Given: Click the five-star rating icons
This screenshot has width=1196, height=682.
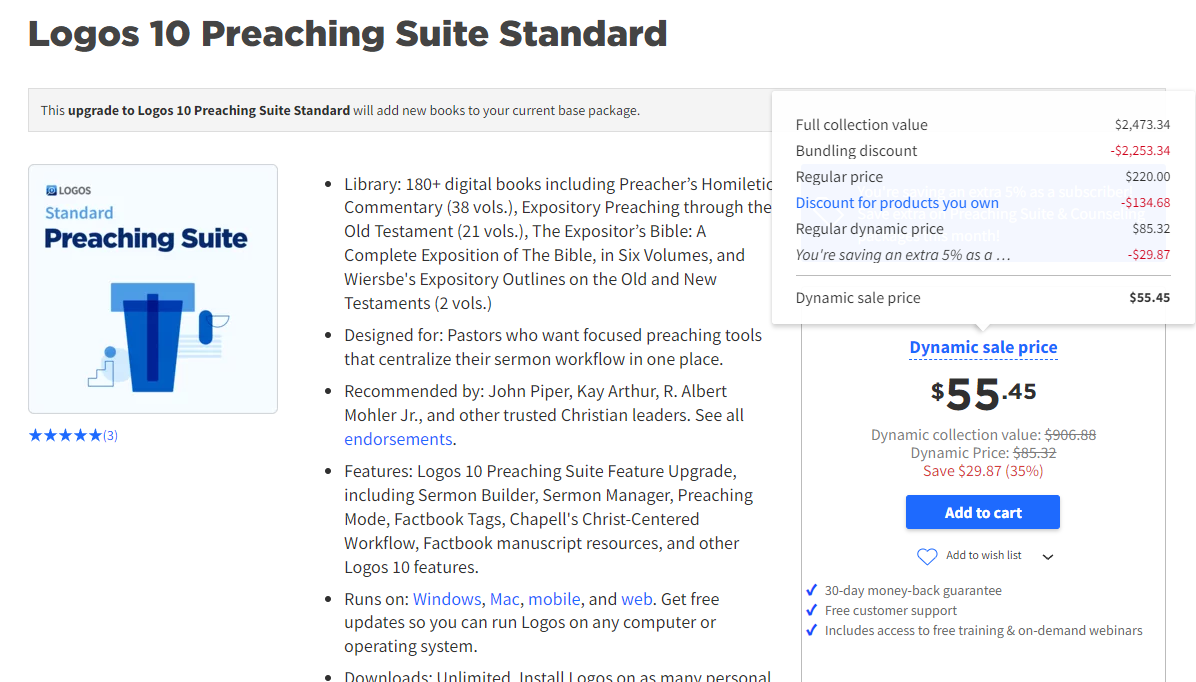Looking at the screenshot, I should pyautogui.click(x=65, y=435).
